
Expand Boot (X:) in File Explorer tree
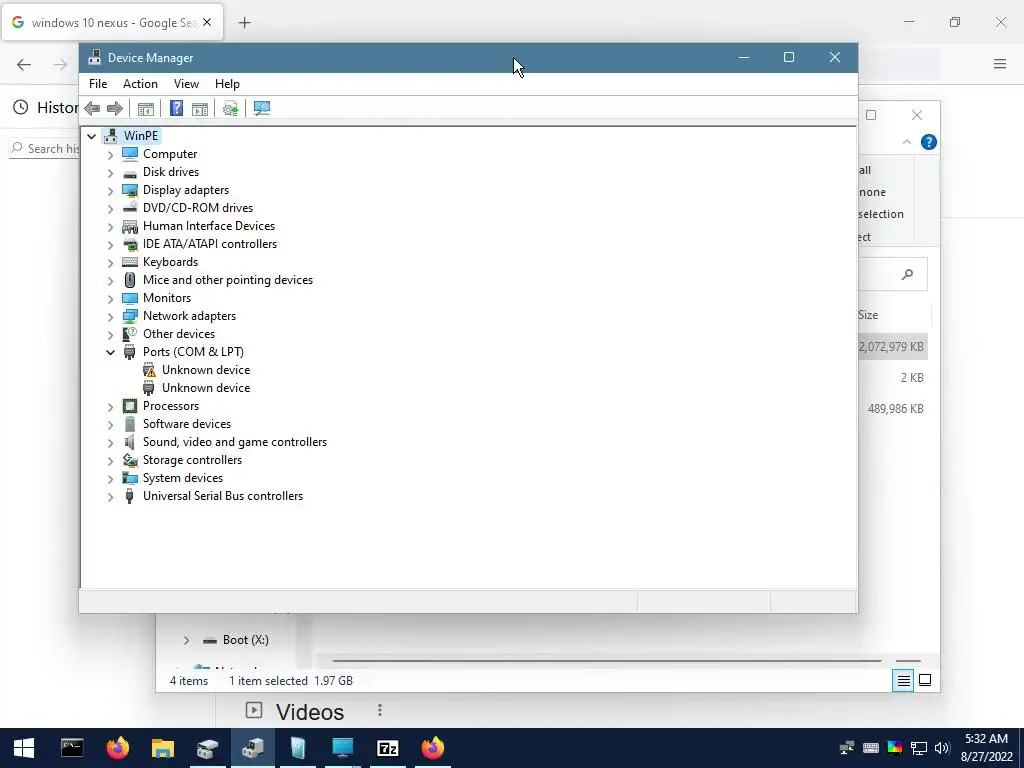pos(186,640)
